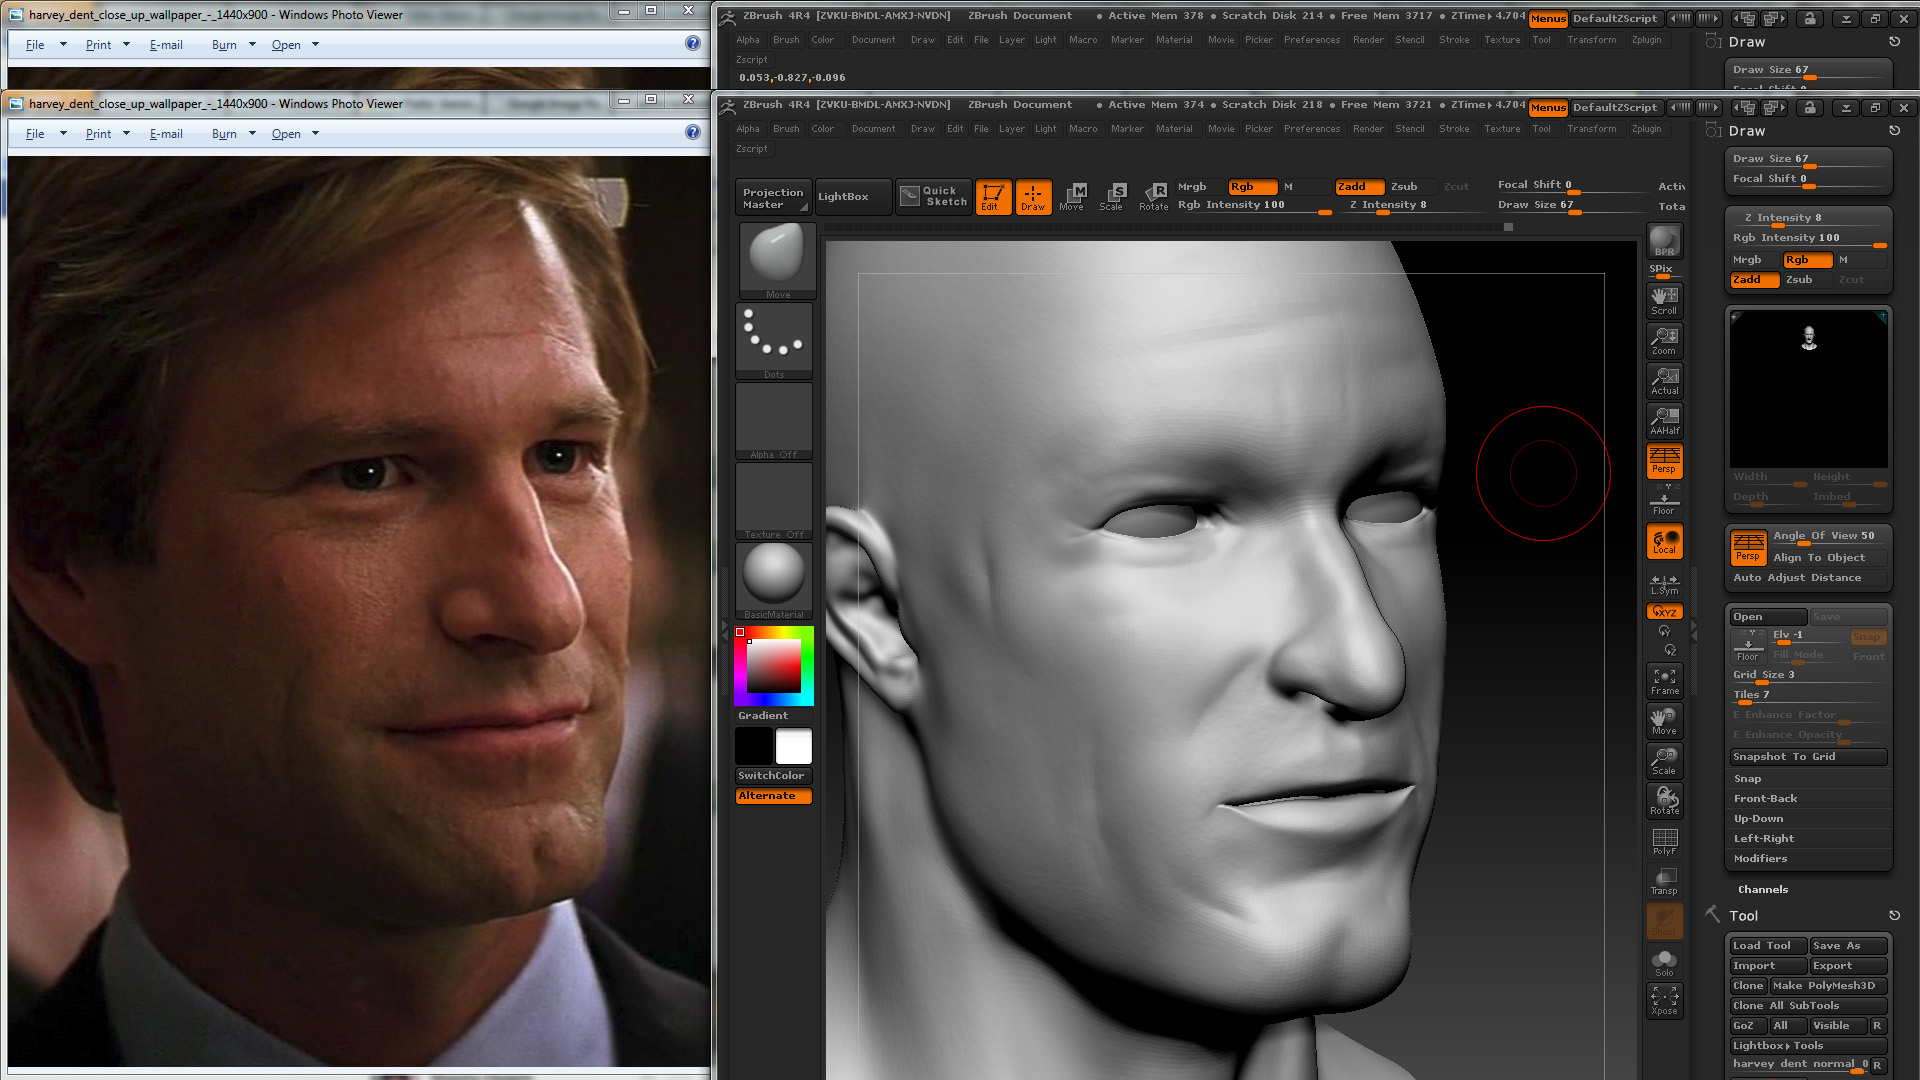Expand Open dropdown arrow in front Photo Viewer
This screenshot has width=1920, height=1080.
coord(315,133)
